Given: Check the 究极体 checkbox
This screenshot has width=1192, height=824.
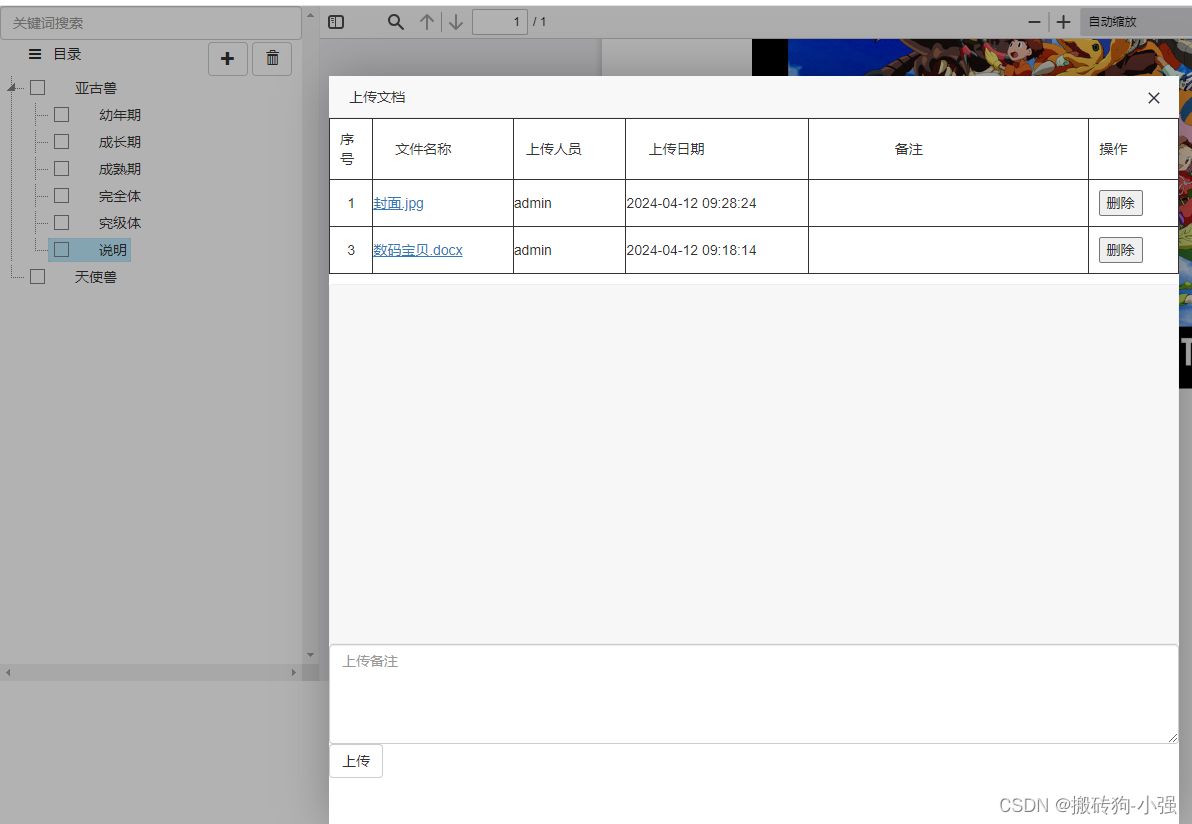Looking at the screenshot, I should pyautogui.click(x=62, y=223).
